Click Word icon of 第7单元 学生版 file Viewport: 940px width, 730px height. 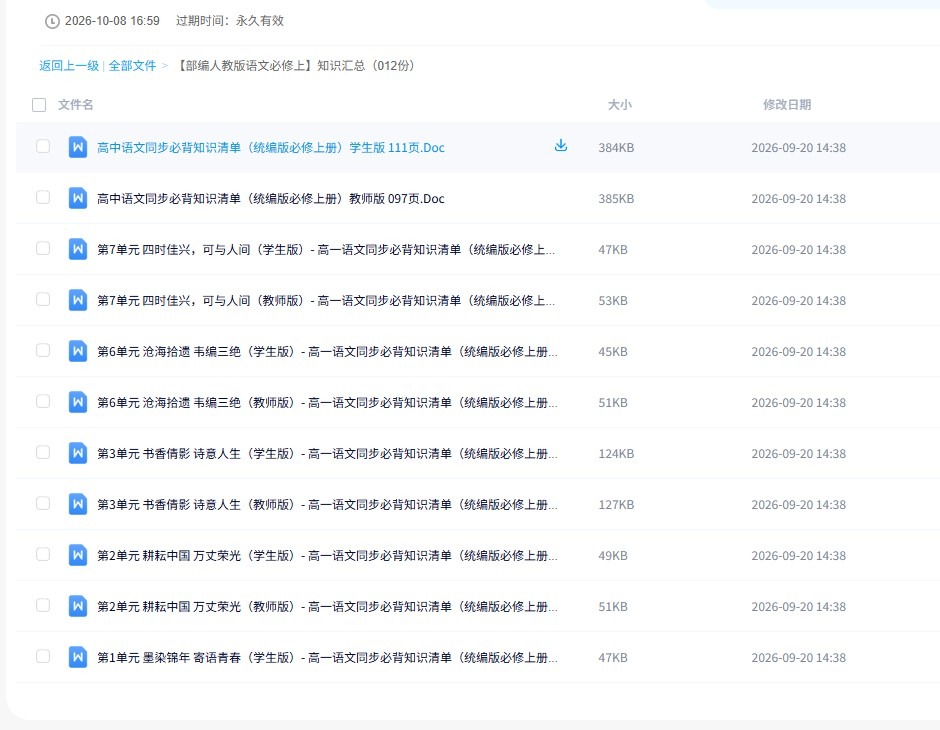tap(77, 249)
